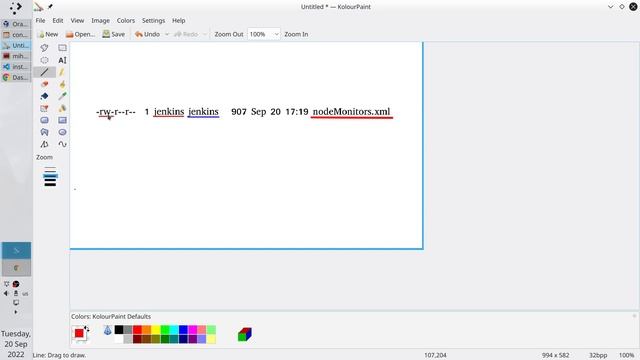Select the Flood Fill tool

click(44, 96)
